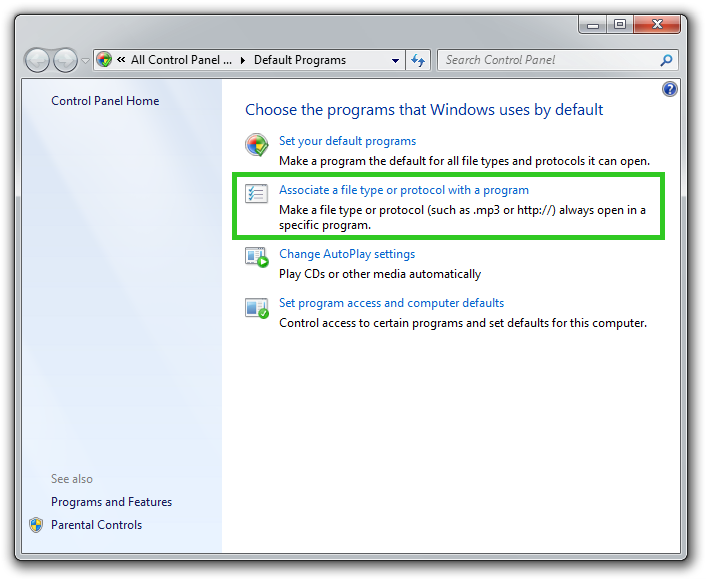This screenshot has height=579, width=706.
Task: Click the Control Panel icon in address bar
Action: tap(104, 59)
